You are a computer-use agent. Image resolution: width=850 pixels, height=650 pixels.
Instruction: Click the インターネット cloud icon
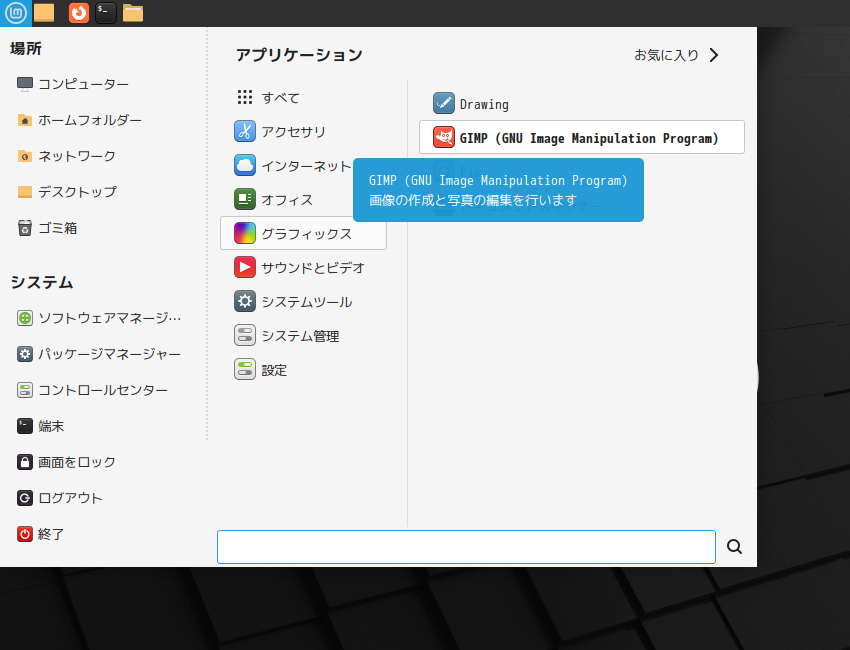point(245,165)
